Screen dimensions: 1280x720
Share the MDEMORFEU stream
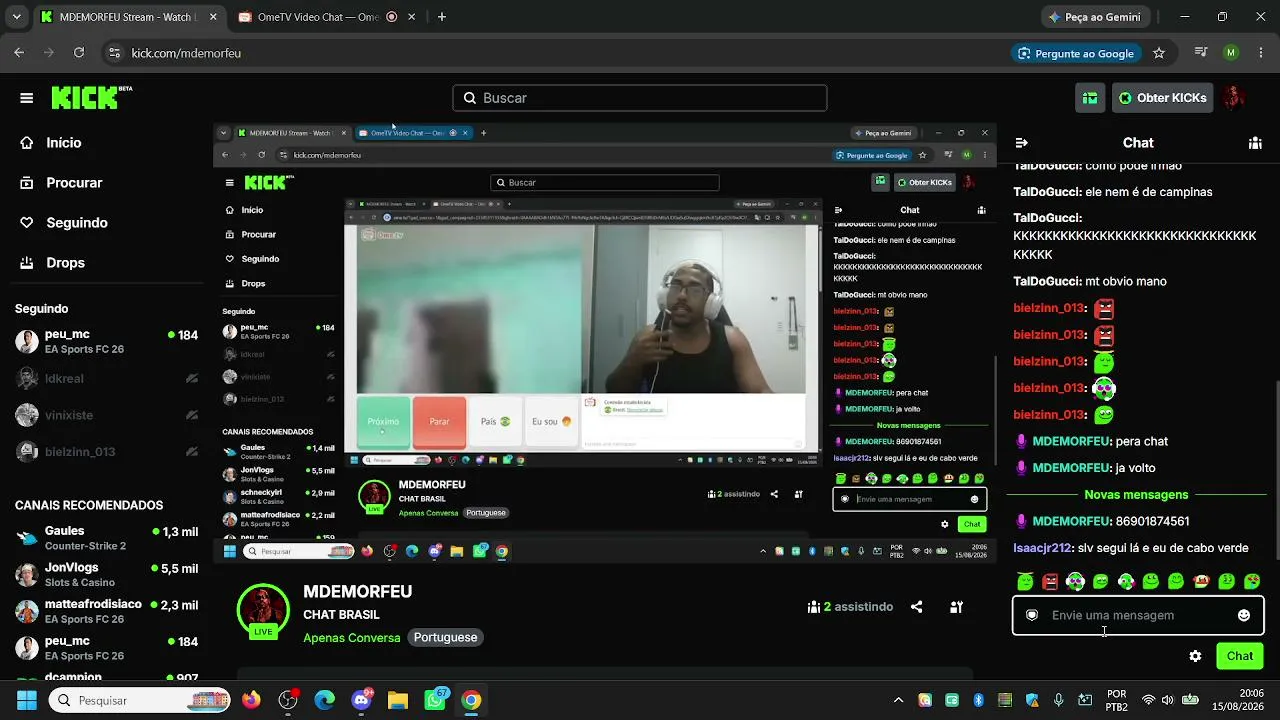point(916,607)
